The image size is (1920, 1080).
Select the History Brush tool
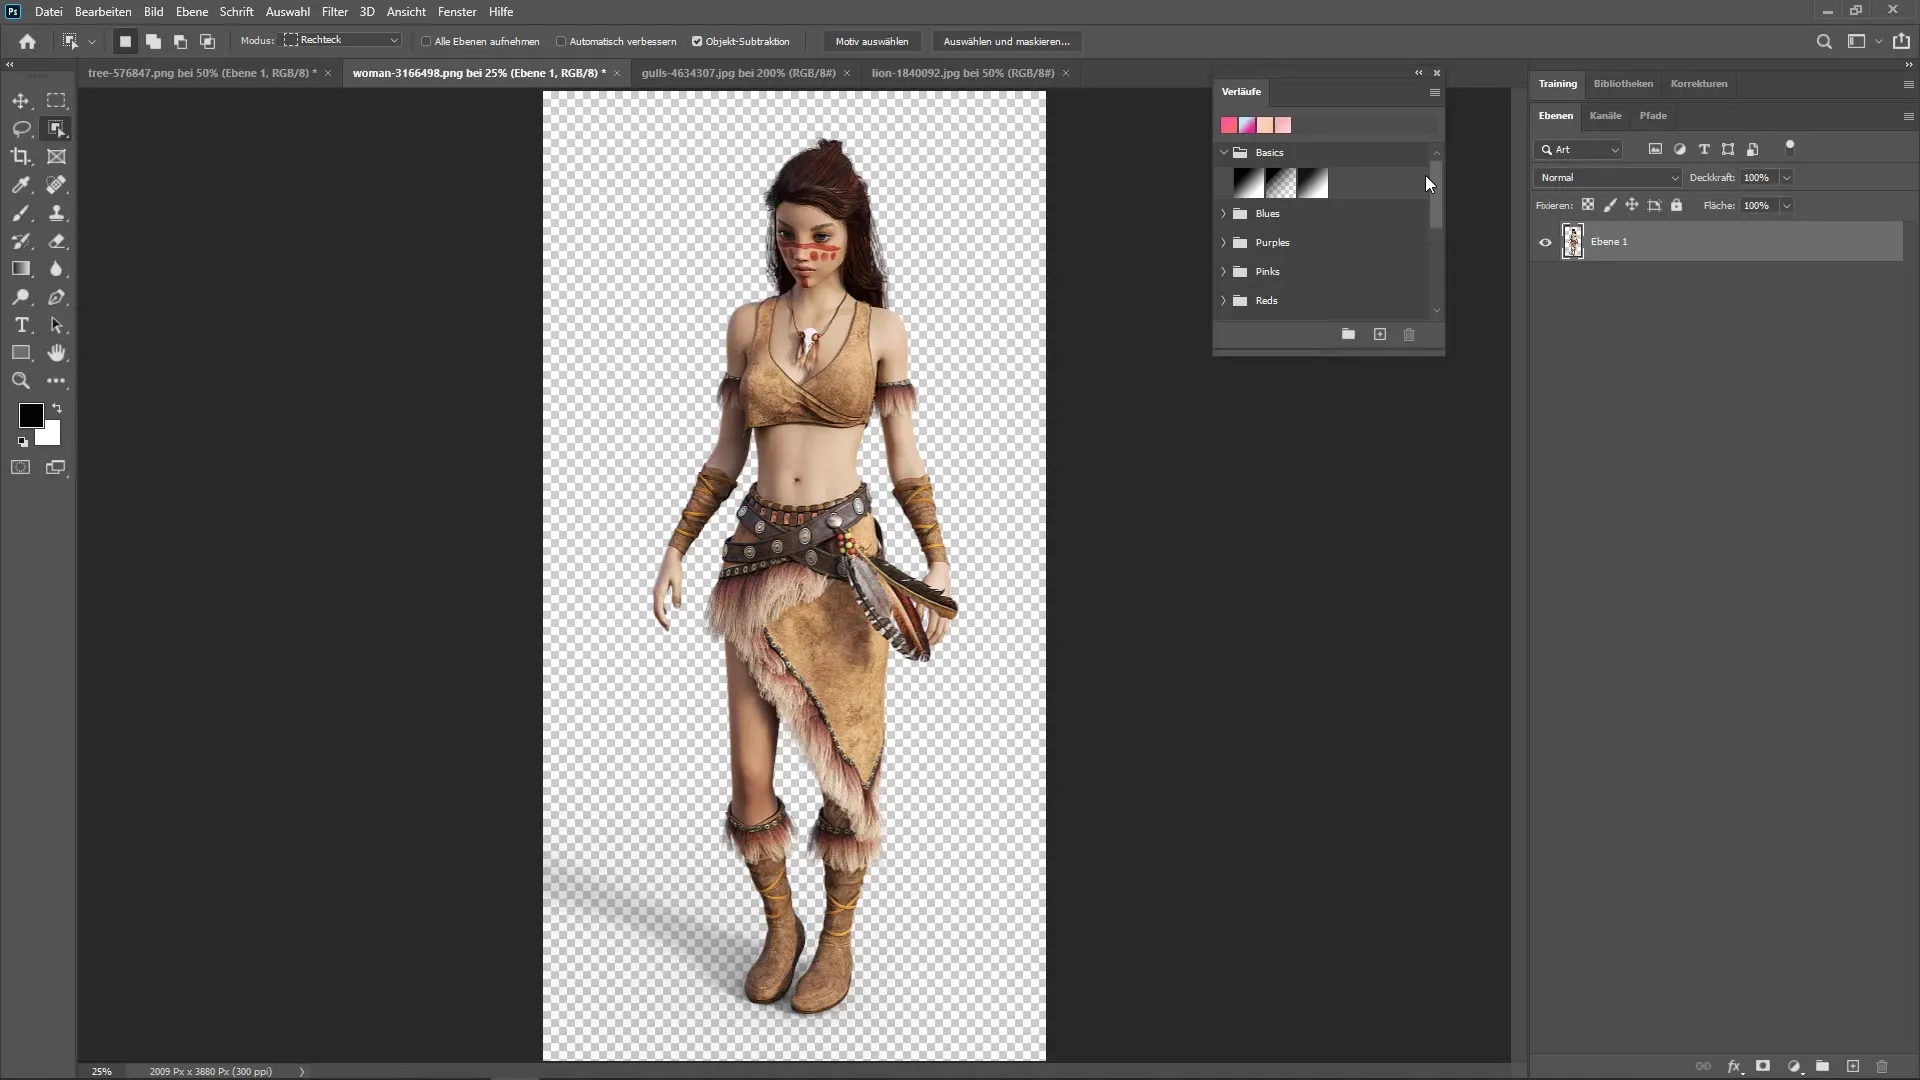21,241
